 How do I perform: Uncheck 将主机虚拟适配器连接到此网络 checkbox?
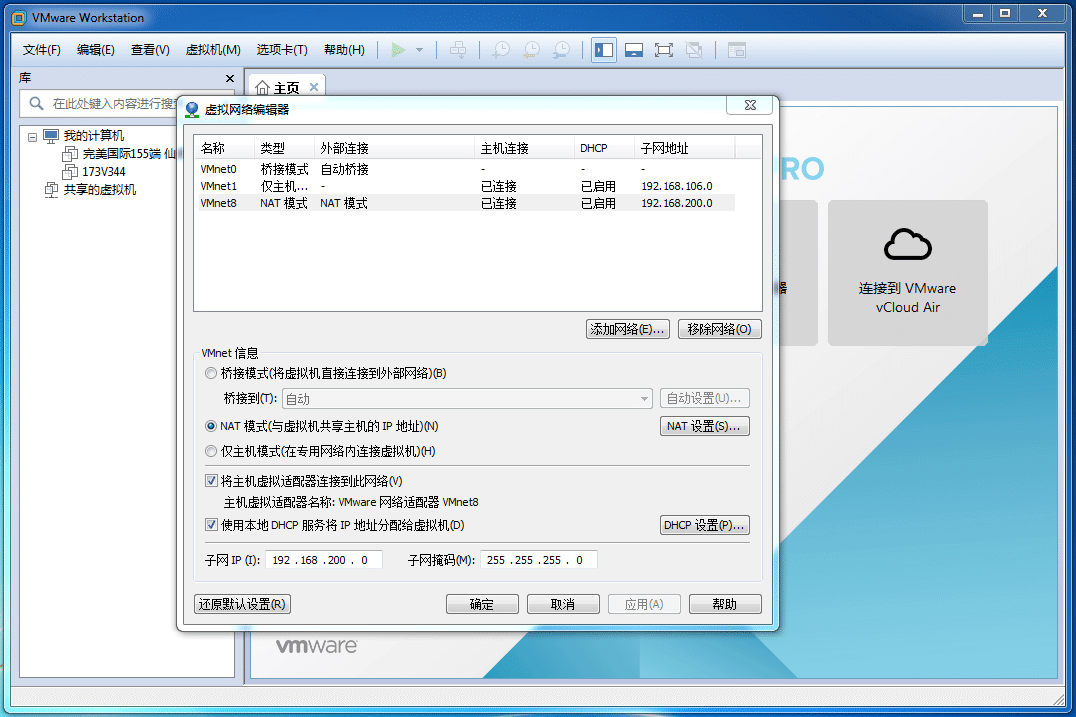[x=211, y=481]
